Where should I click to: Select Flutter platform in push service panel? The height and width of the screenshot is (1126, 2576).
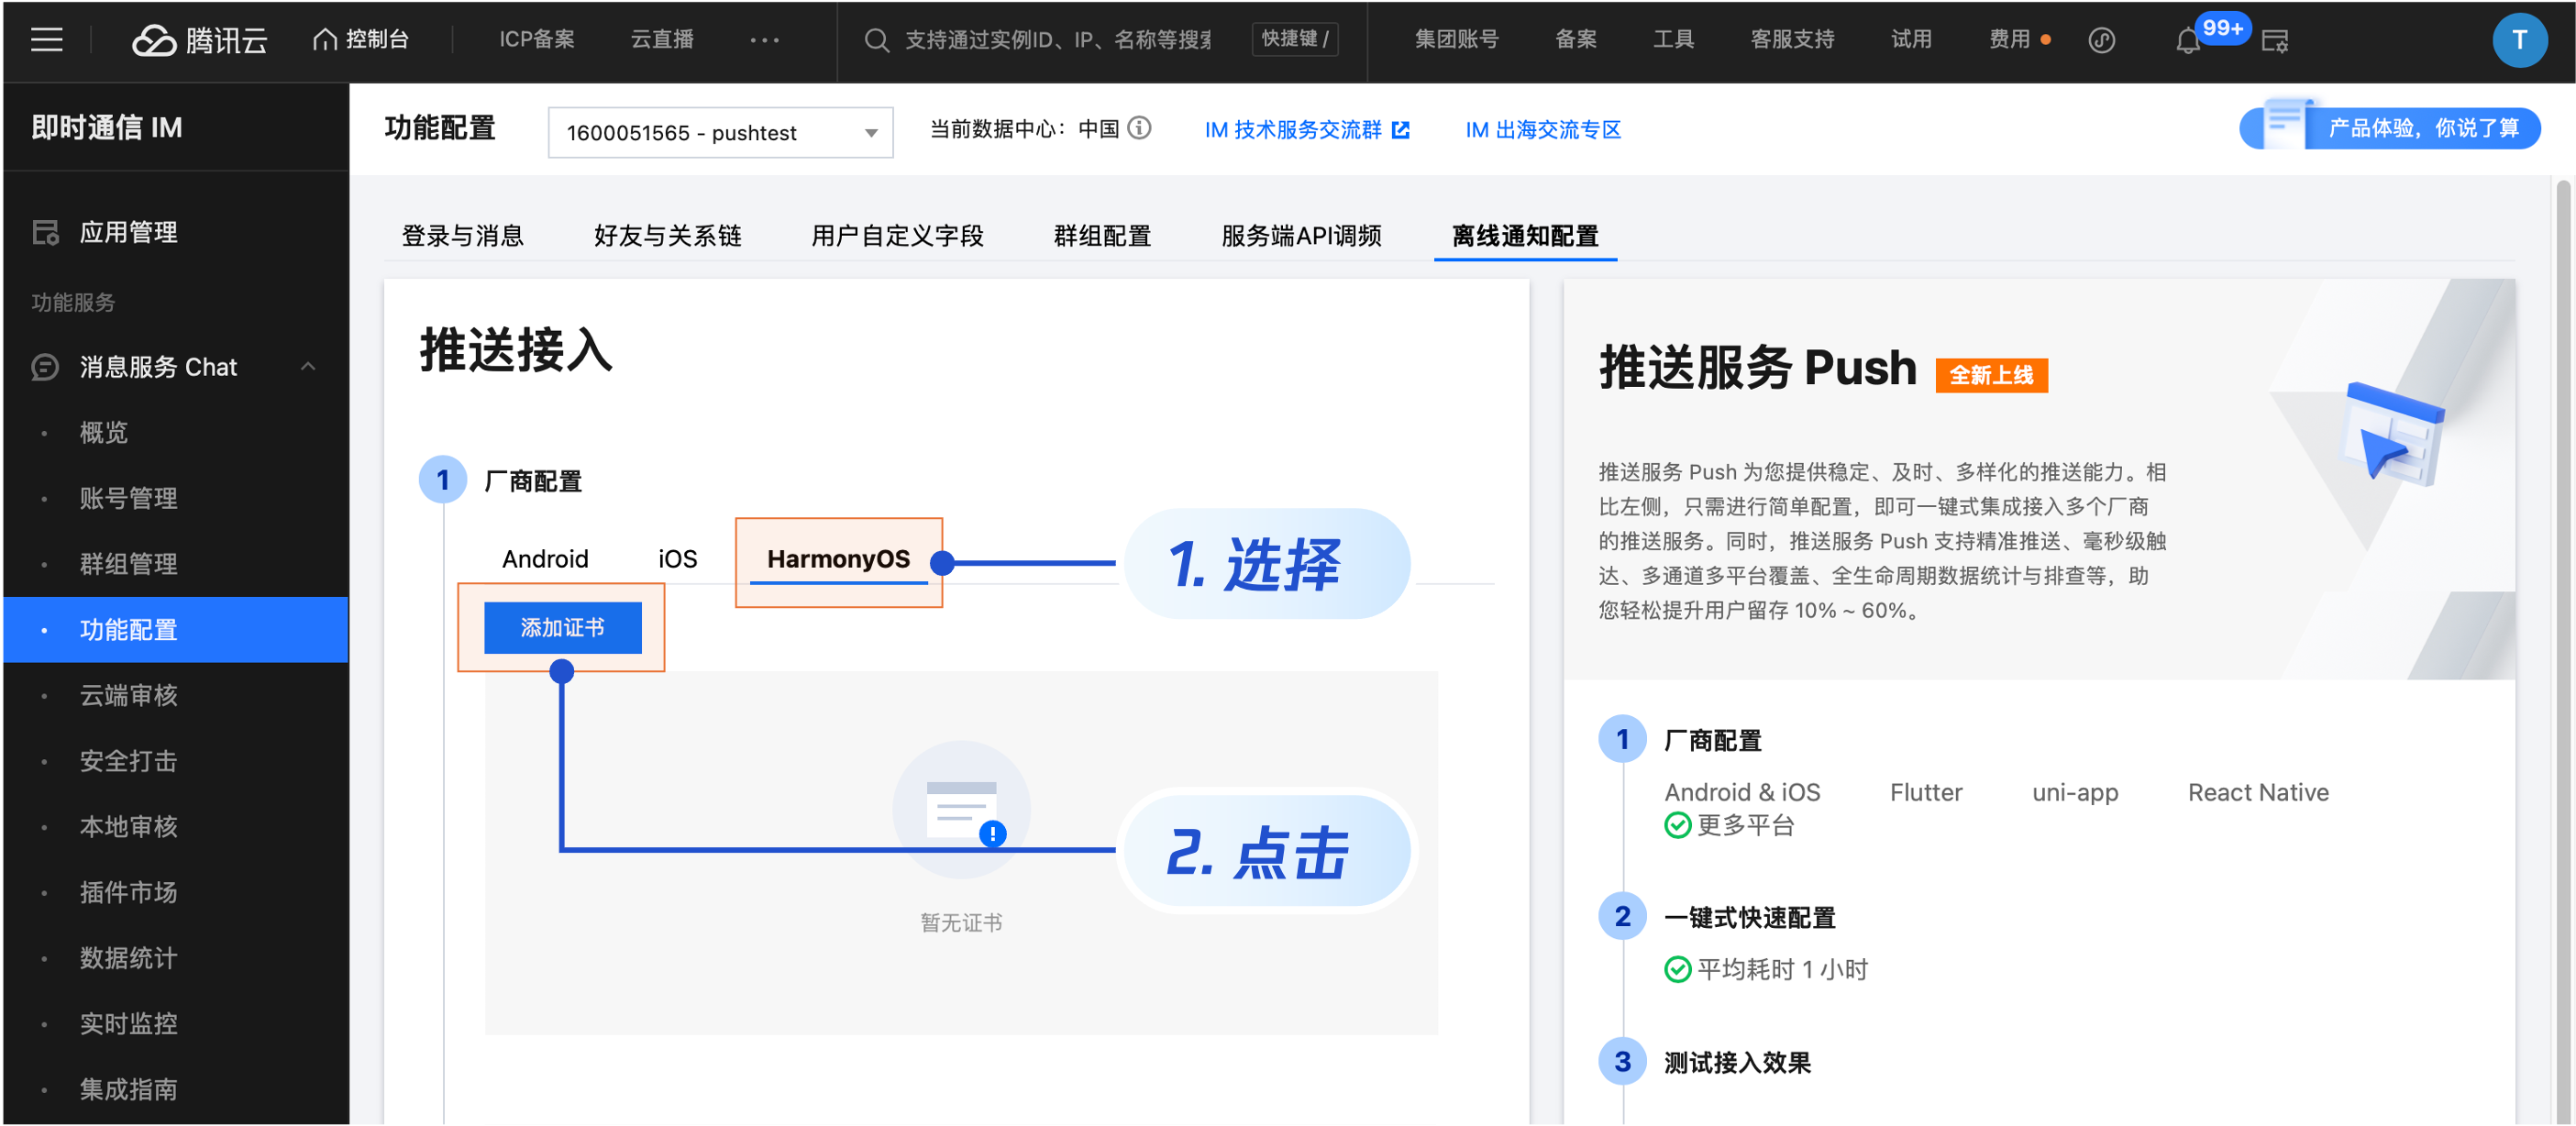point(1925,792)
